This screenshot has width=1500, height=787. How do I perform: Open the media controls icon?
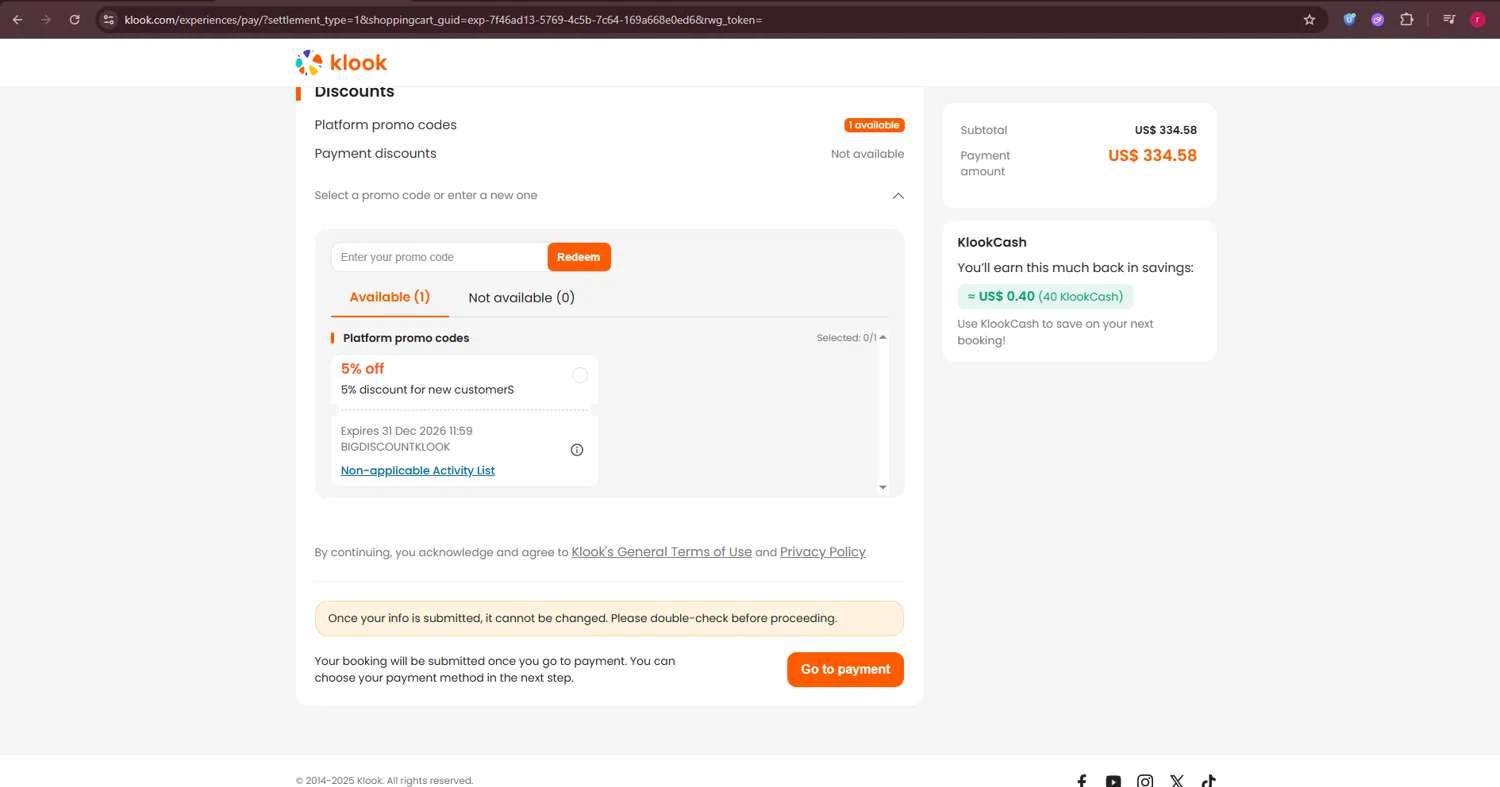pos(1449,19)
